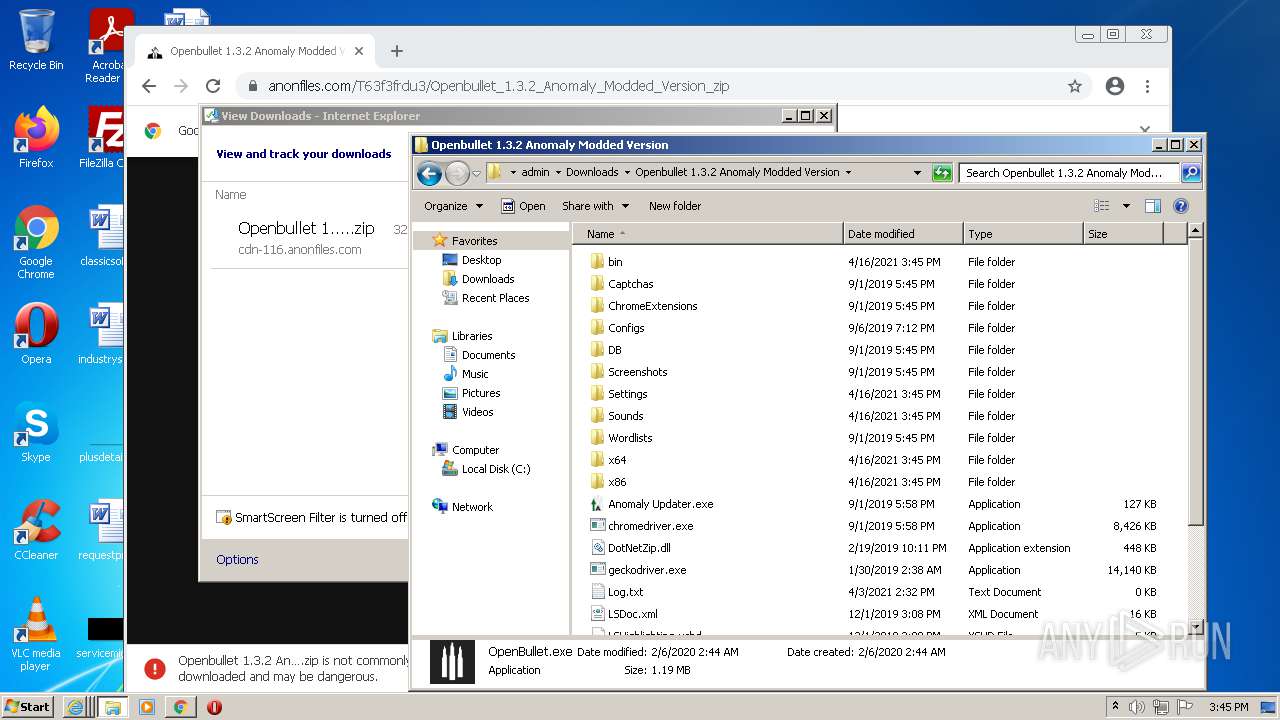The image size is (1280, 720).
Task: Open the Music library
Action: pyautogui.click(x=475, y=374)
